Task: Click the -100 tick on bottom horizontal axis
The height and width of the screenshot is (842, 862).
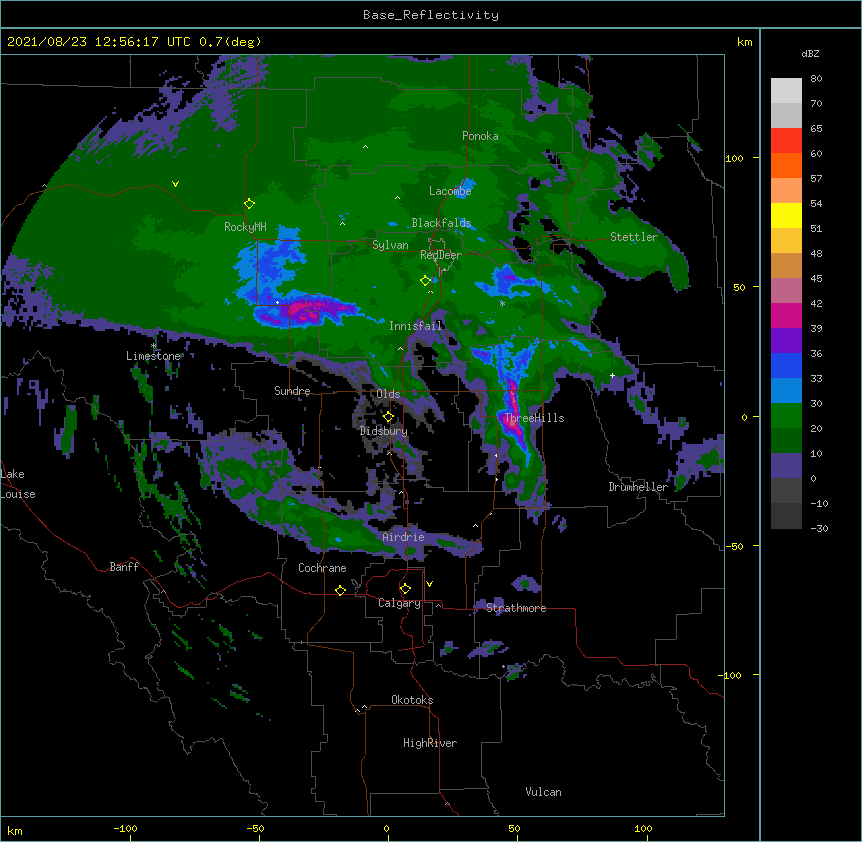Action: click(x=126, y=828)
